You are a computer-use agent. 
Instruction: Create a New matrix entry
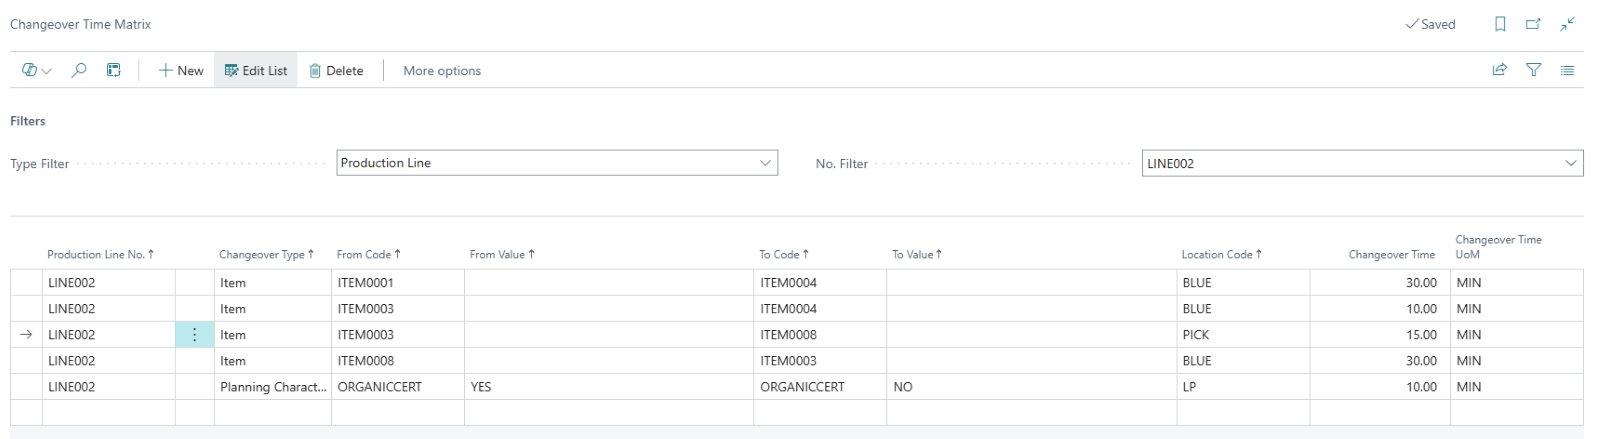point(181,71)
